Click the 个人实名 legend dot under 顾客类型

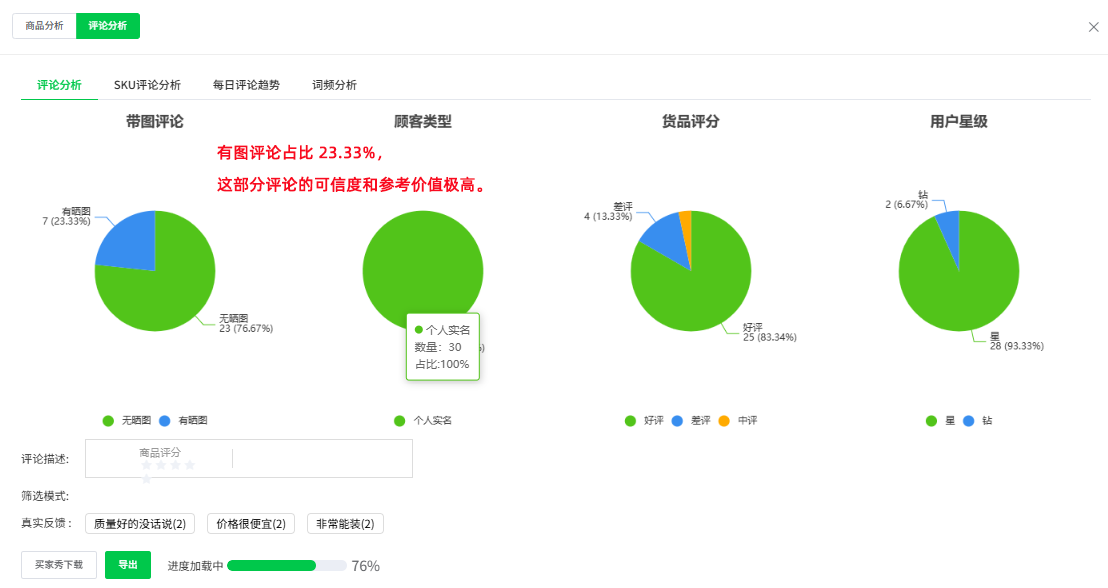pos(398,420)
